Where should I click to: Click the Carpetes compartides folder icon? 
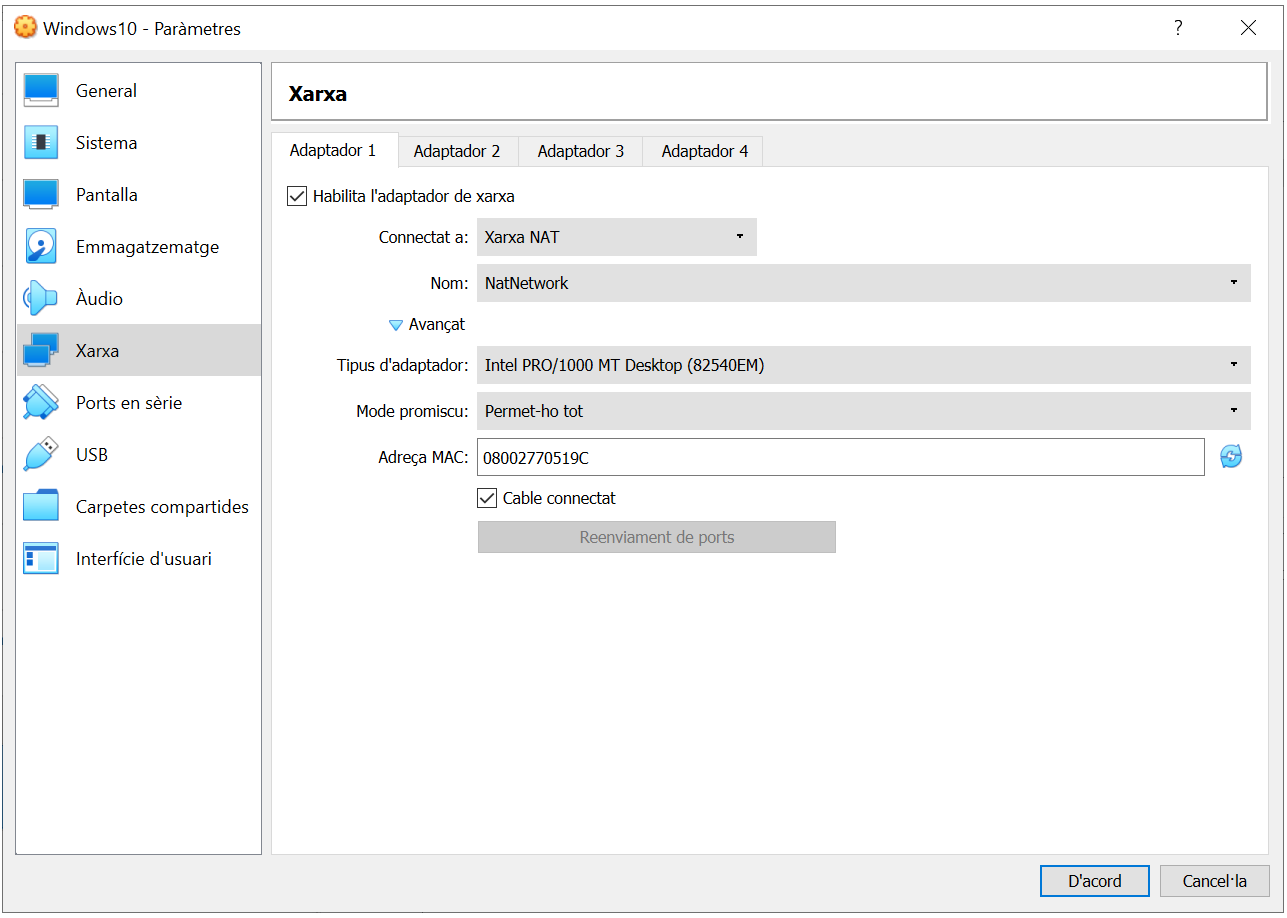coord(41,507)
